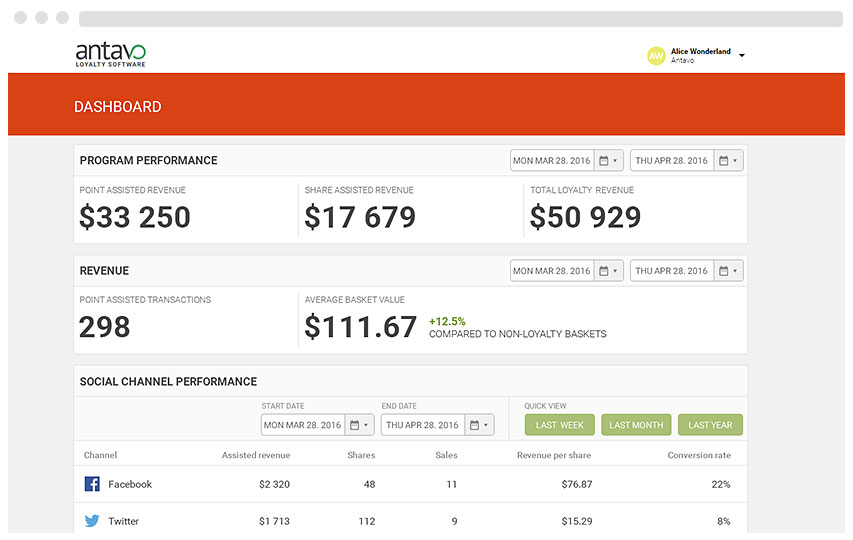
Task: Sort by Assisted revenue column header
Action: [x=256, y=456]
